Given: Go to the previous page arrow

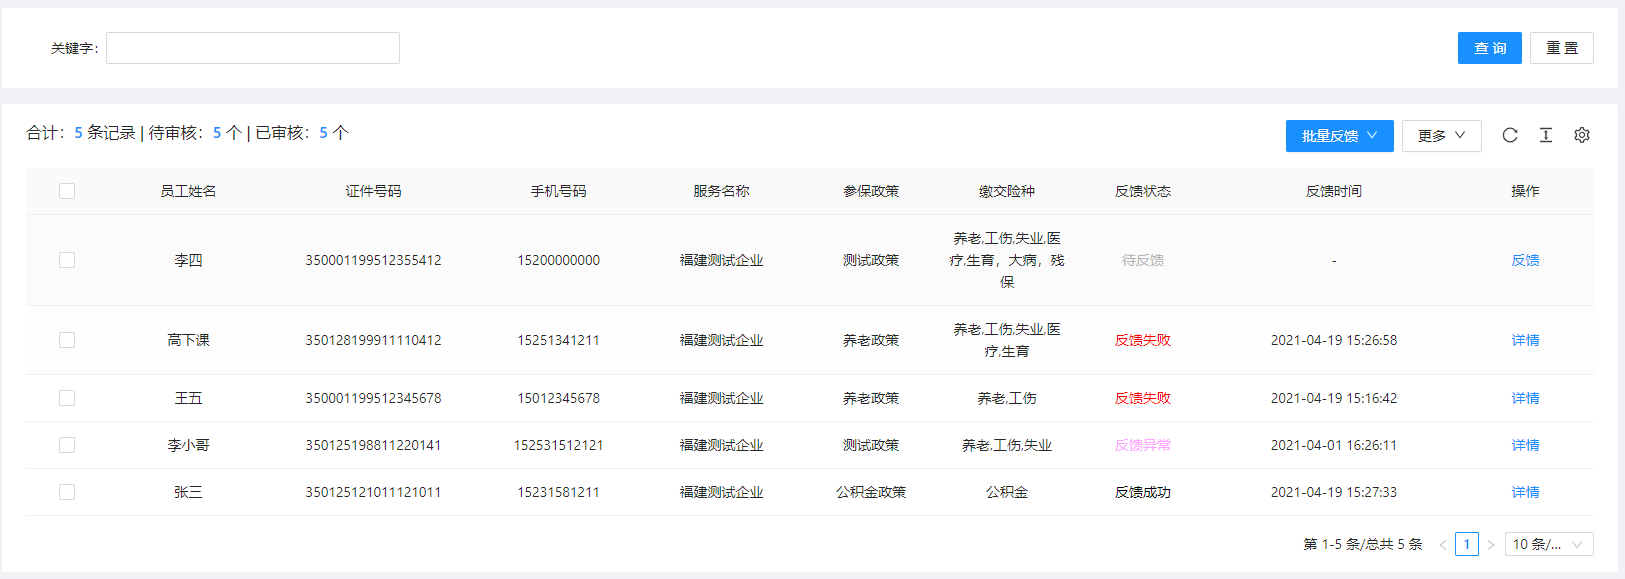Looking at the screenshot, I should pos(1443,545).
